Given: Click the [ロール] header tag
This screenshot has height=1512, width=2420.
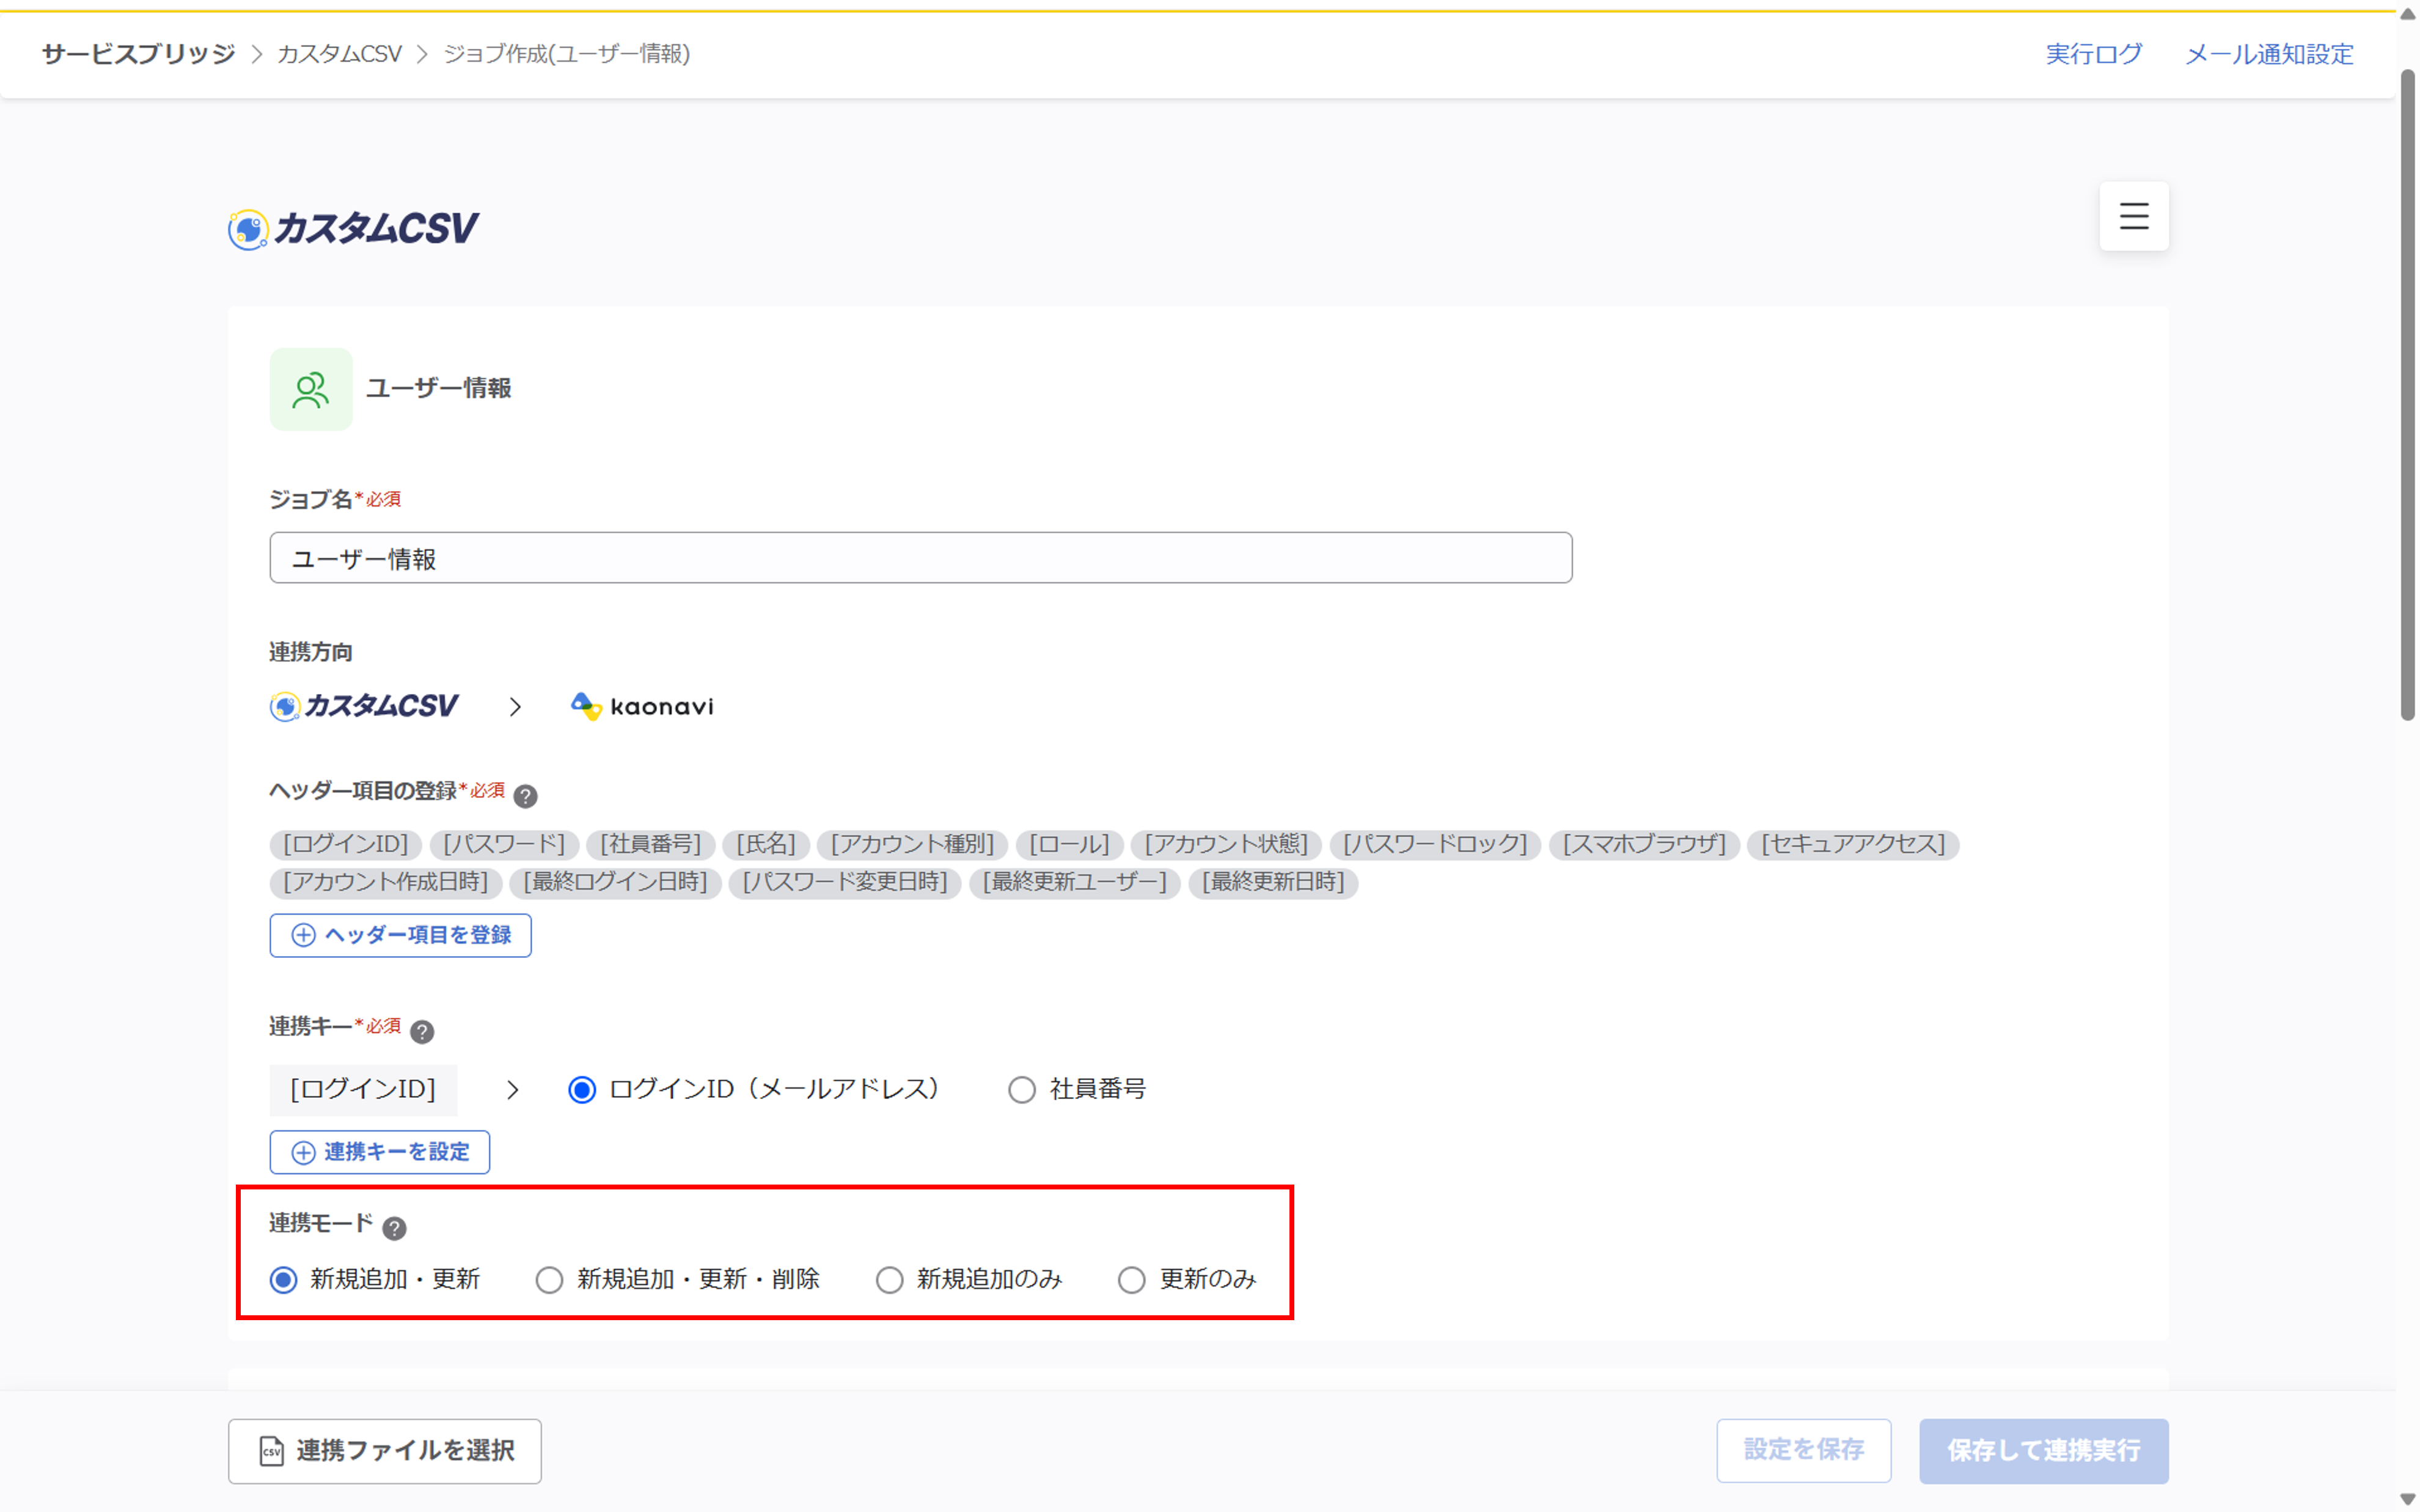Looking at the screenshot, I should pos(1069,845).
